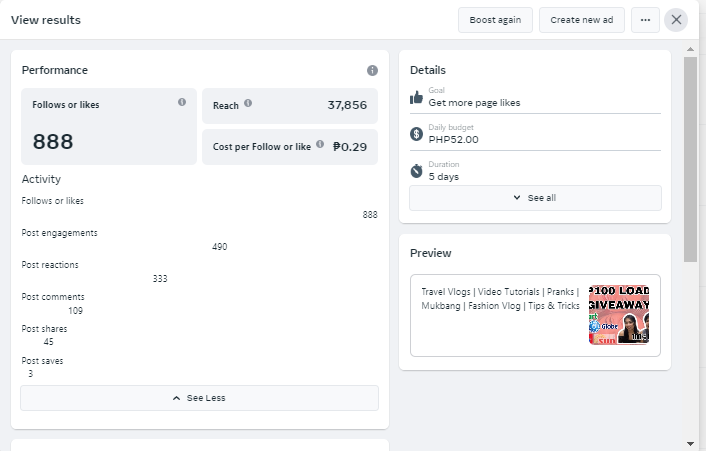This screenshot has width=706, height=451.
Task: Click info icon next to Reach
Action: (x=248, y=103)
